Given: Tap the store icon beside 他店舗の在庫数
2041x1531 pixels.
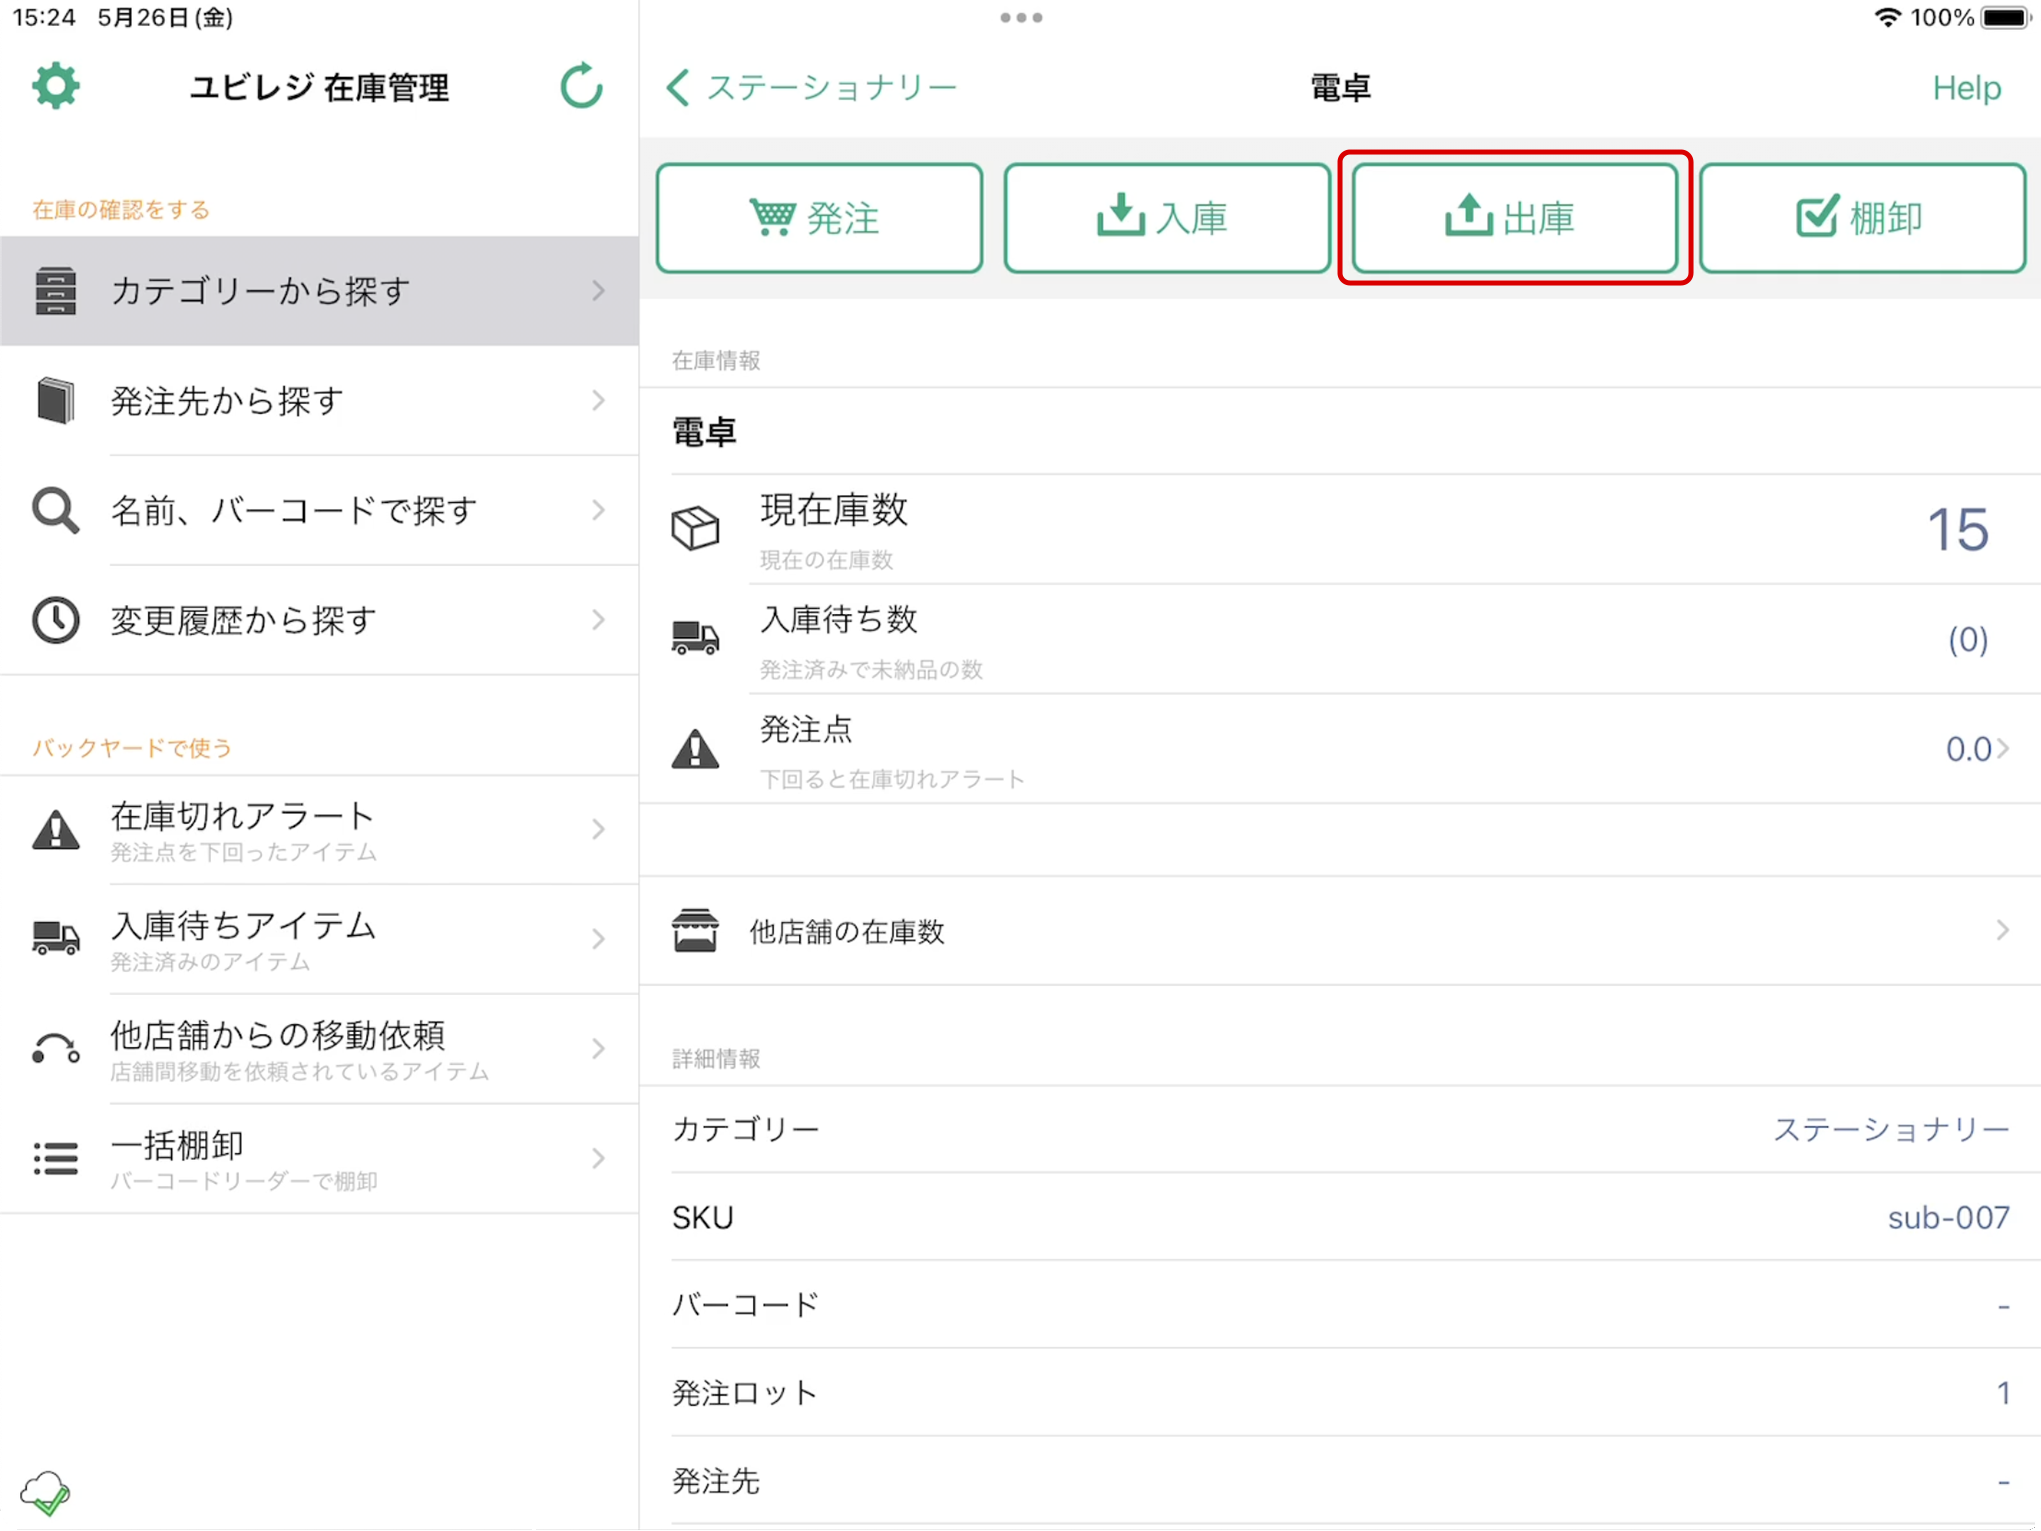Looking at the screenshot, I should [x=695, y=931].
